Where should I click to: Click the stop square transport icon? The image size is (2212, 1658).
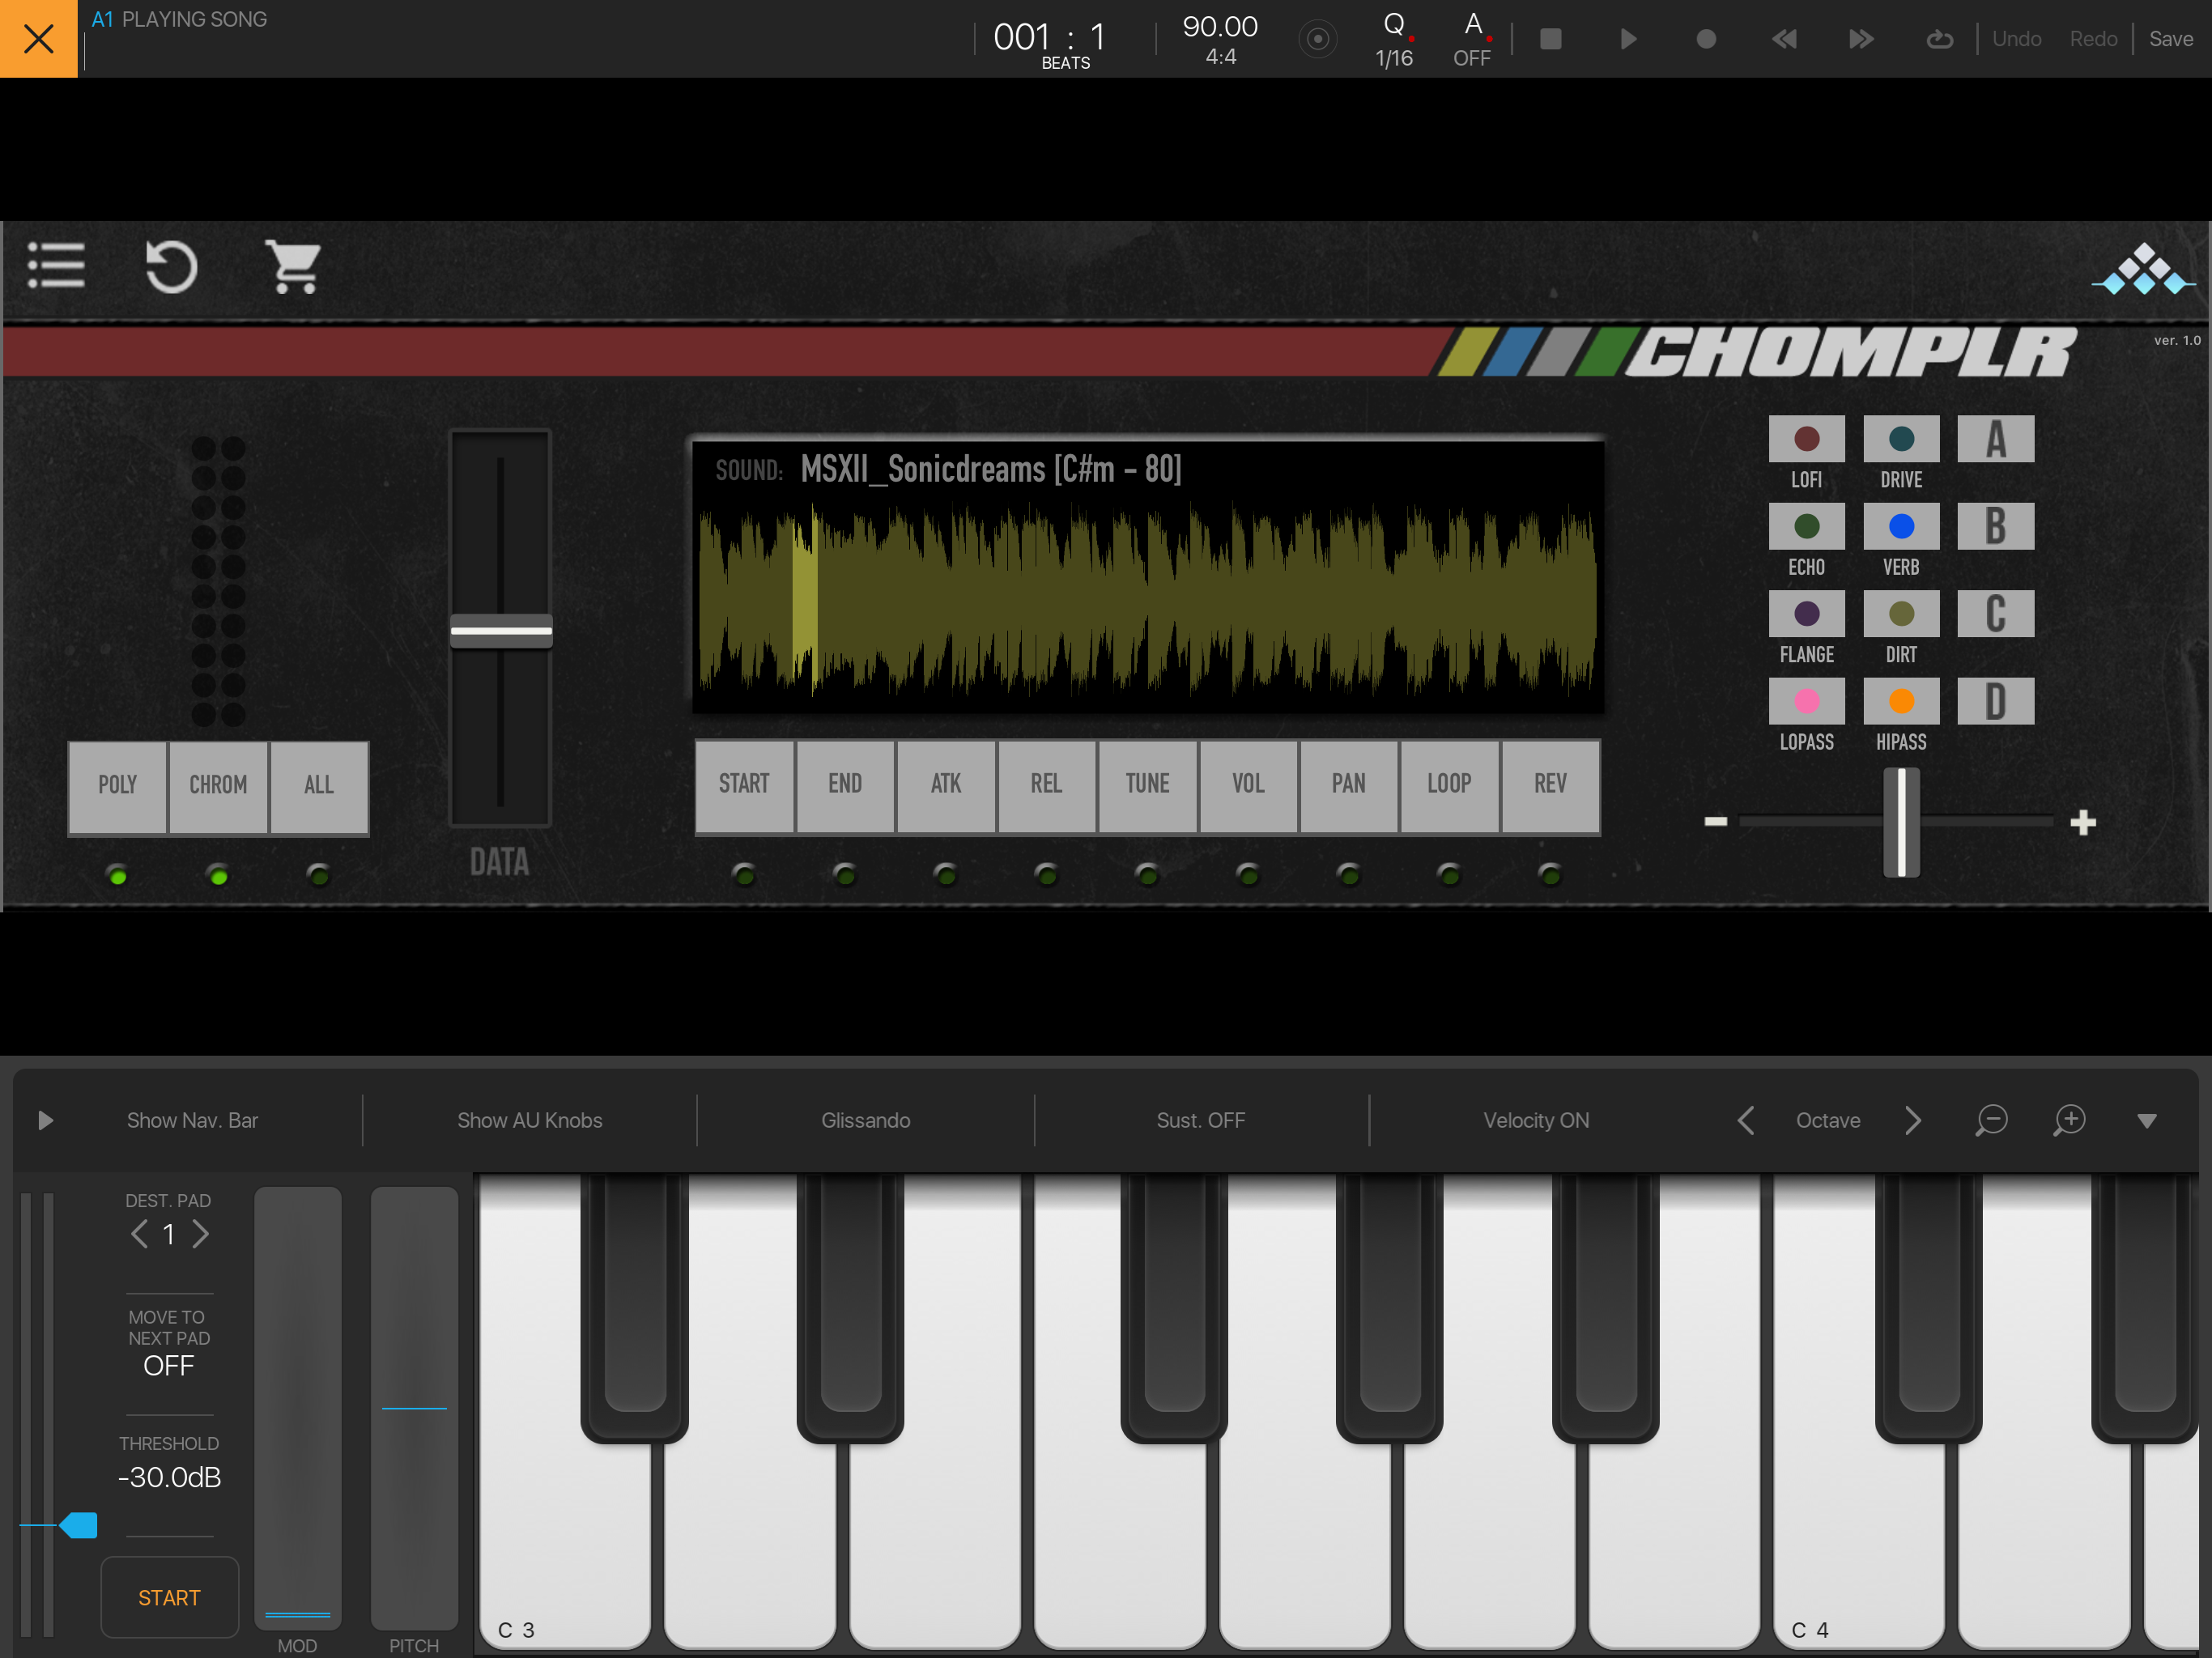[x=1550, y=39]
